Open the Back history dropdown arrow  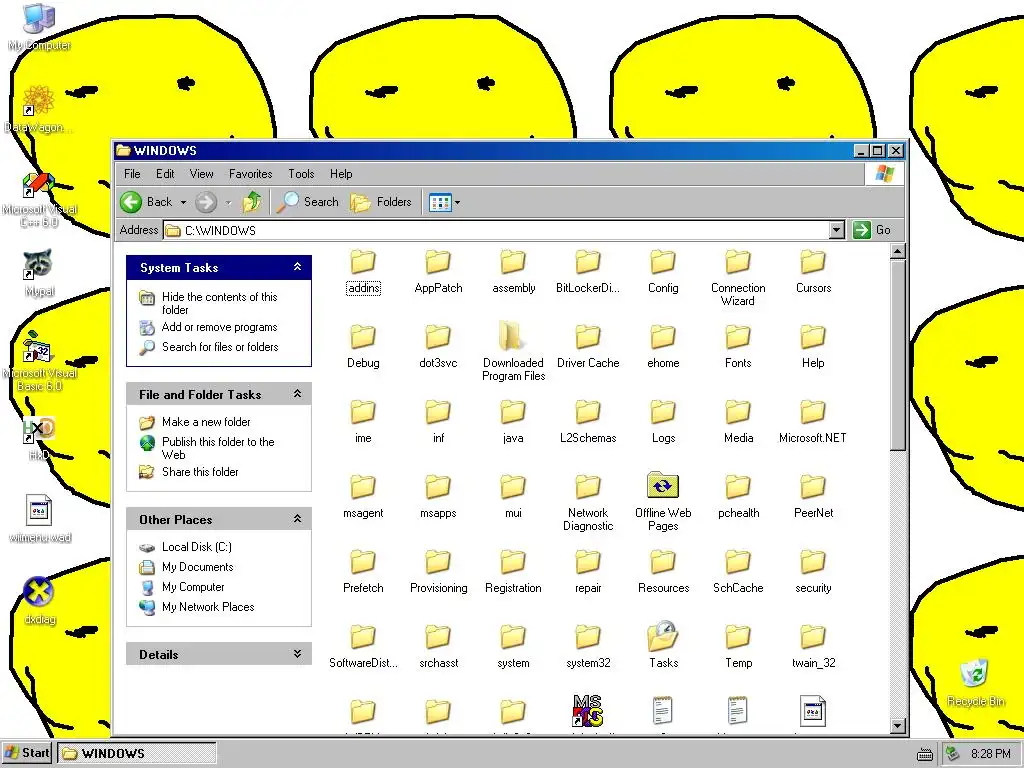click(x=184, y=202)
